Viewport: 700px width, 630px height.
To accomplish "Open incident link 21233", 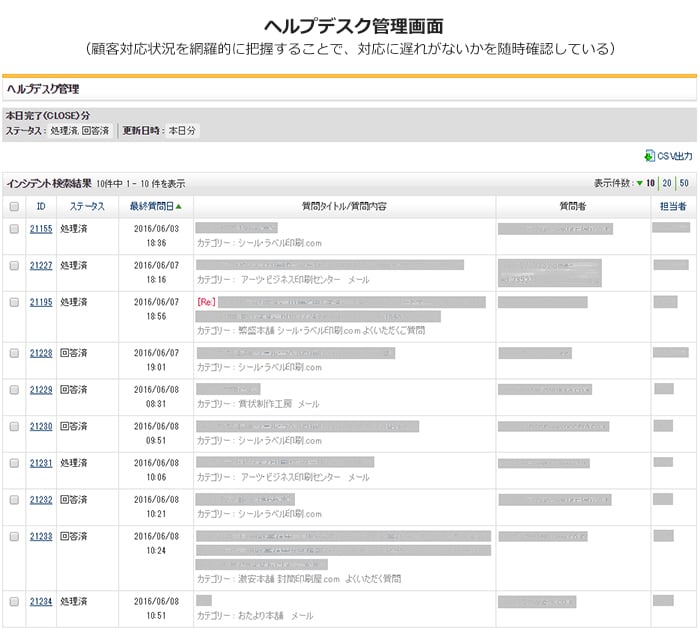I will [41, 536].
